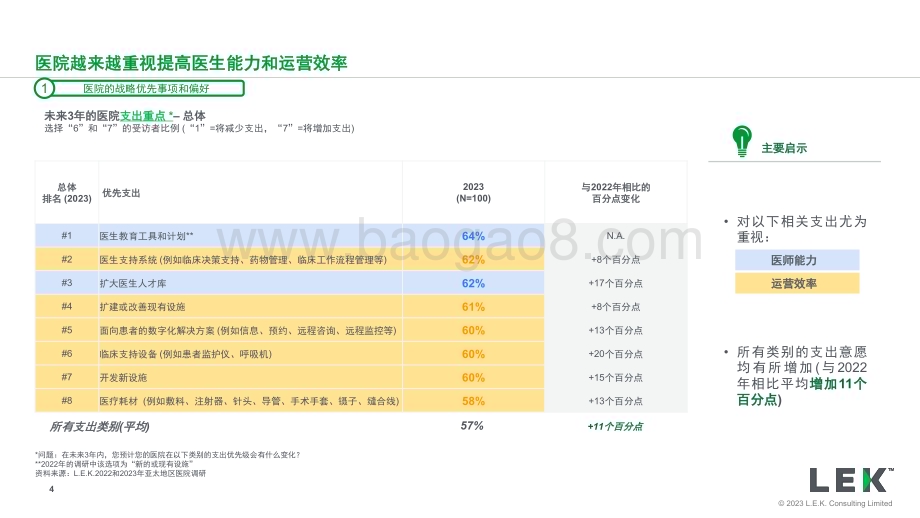Select the green +11个百分点 average change

615,426
